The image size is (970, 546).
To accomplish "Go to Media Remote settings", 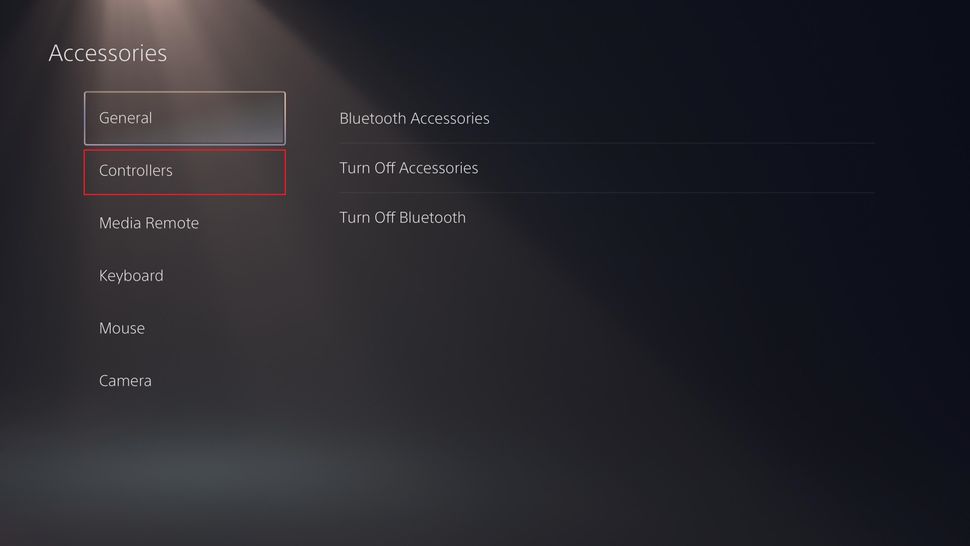I will click(x=149, y=223).
